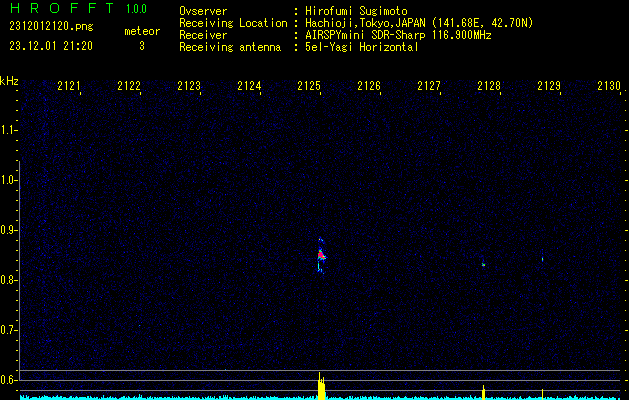The height and width of the screenshot is (400, 629).
Task: Click the 2130 time axis label
Action: tap(609, 85)
